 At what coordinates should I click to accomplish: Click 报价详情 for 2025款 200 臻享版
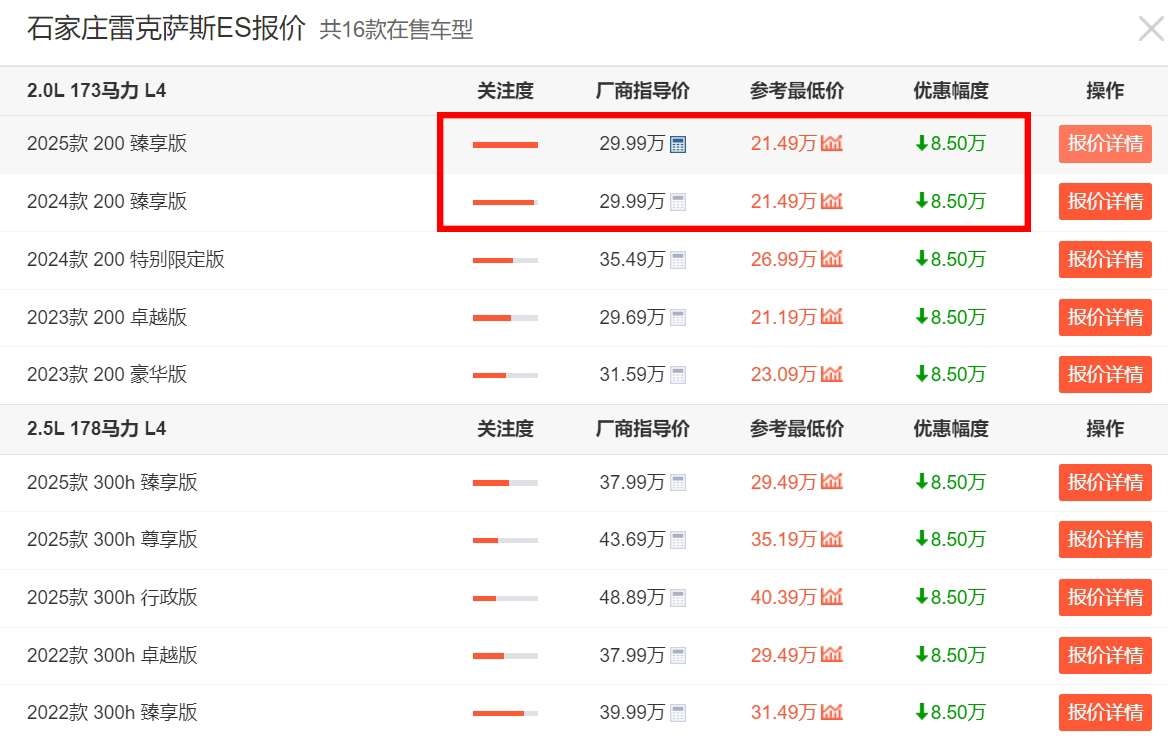pos(1105,144)
